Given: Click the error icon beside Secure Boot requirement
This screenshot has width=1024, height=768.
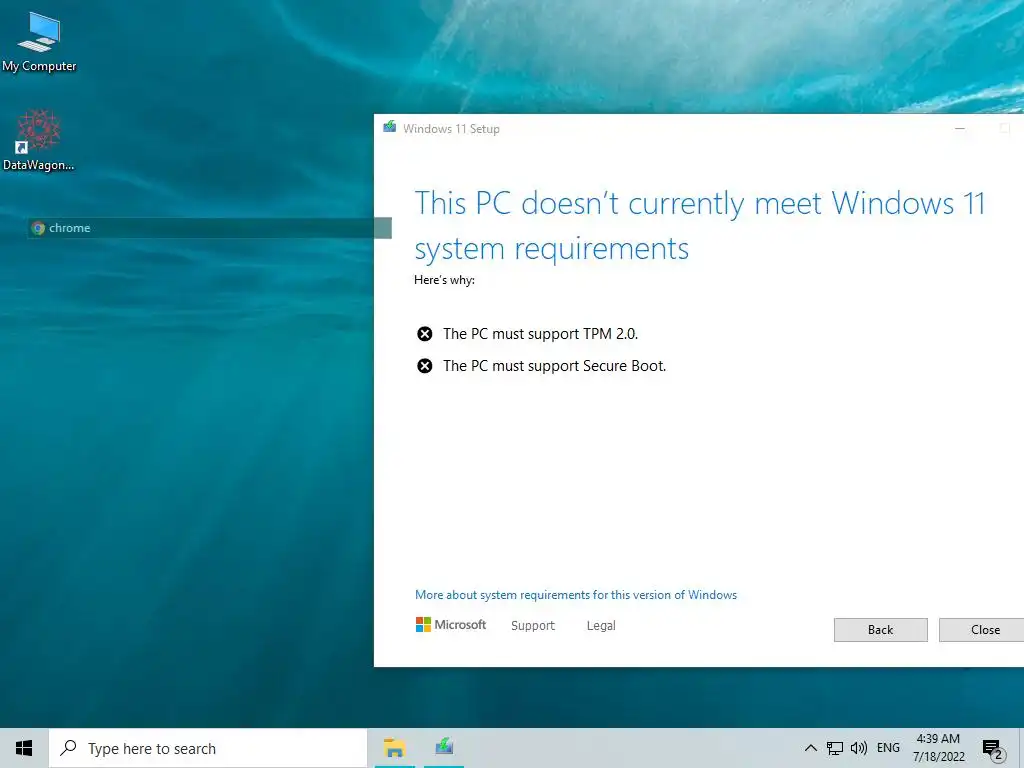Looking at the screenshot, I should point(424,366).
